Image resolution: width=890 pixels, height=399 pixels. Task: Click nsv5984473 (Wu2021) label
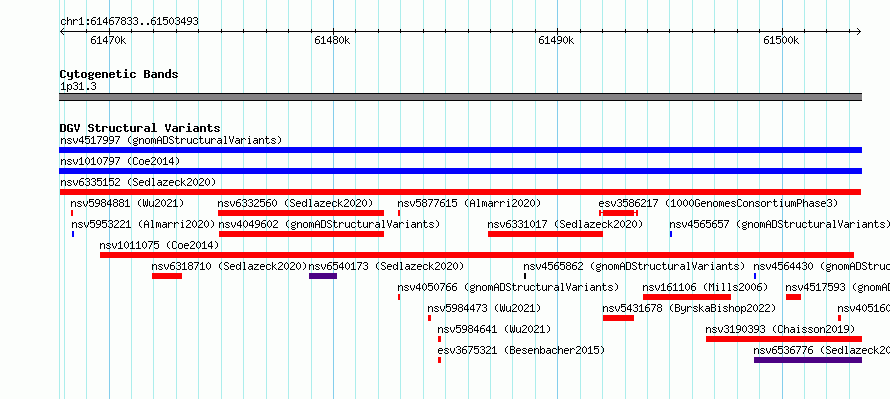(484, 308)
